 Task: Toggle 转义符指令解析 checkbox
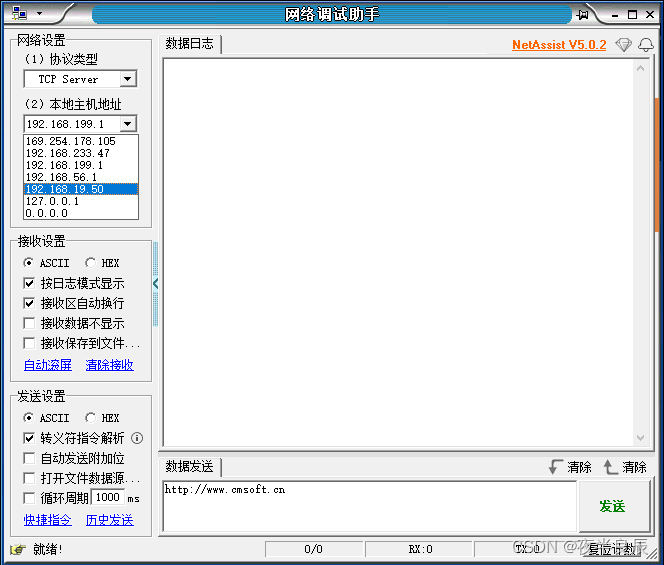pyautogui.click(x=29, y=438)
